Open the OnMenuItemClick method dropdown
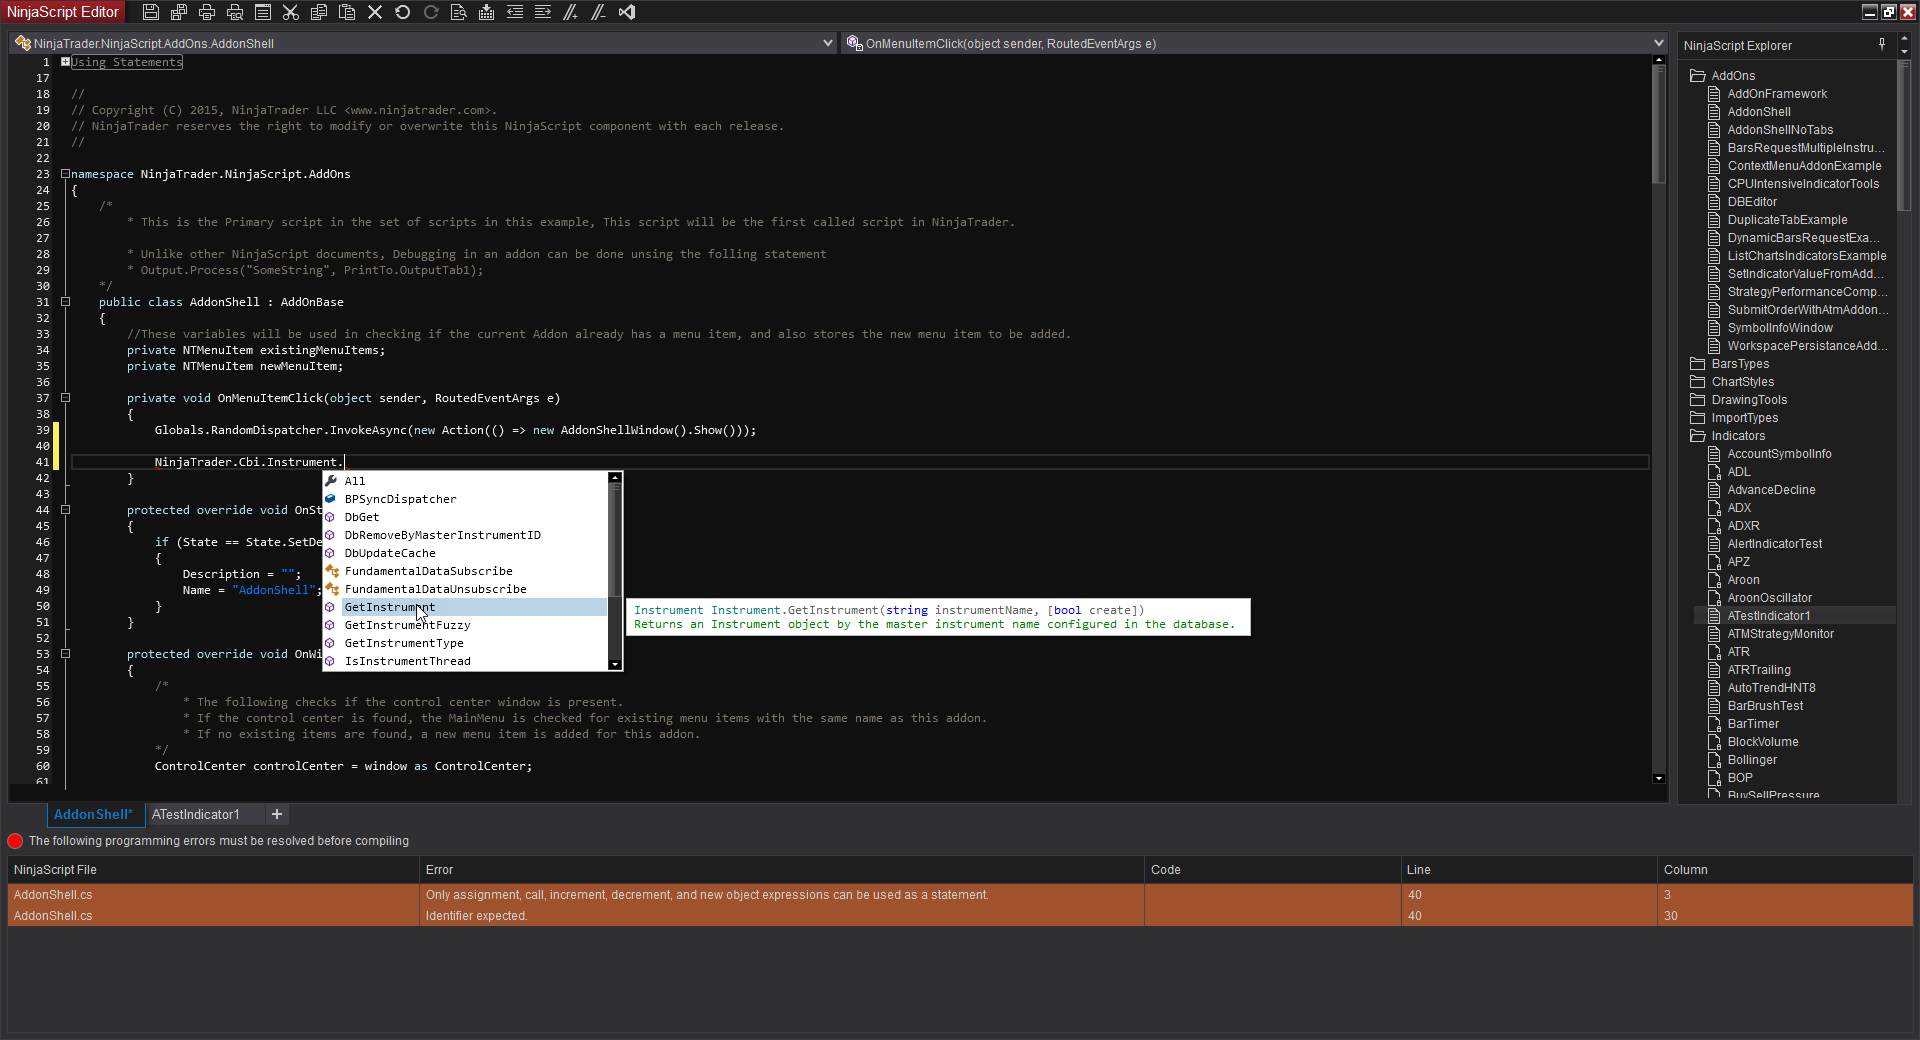 (1659, 43)
